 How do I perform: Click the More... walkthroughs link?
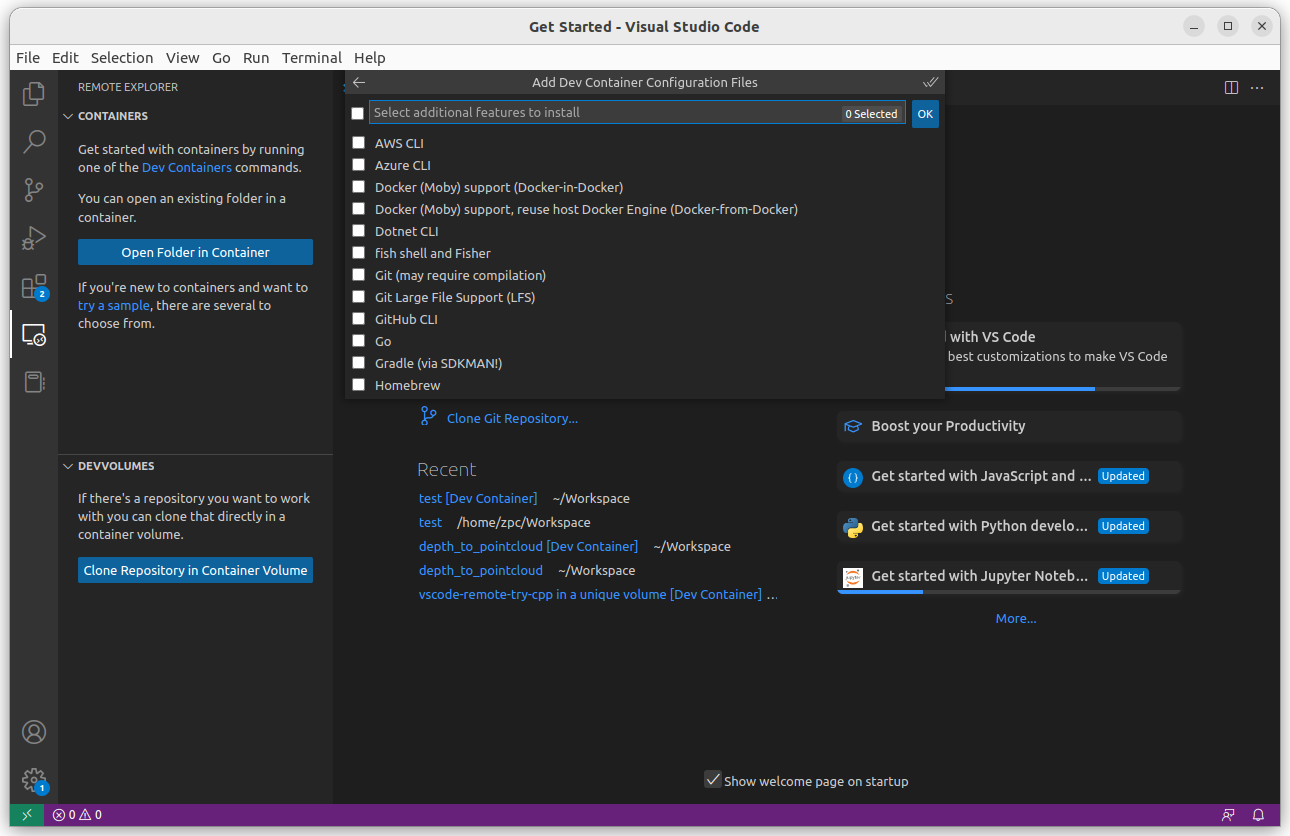point(1016,618)
